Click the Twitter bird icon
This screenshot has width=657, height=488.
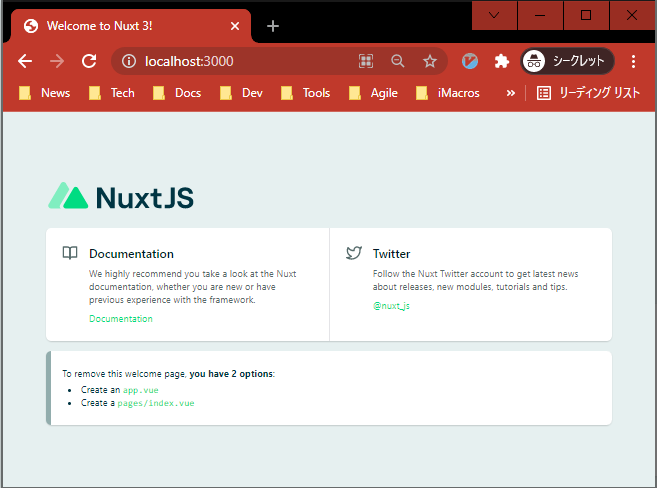pyautogui.click(x=354, y=253)
